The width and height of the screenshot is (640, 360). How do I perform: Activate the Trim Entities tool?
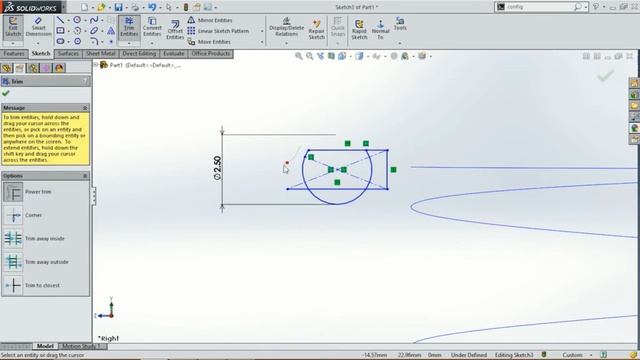tap(129, 27)
